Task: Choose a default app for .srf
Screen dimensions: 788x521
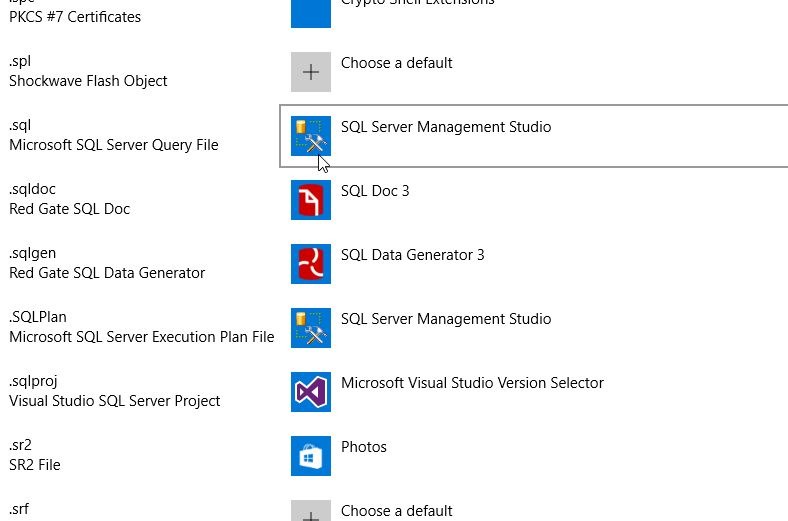Action: coord(396,511)
